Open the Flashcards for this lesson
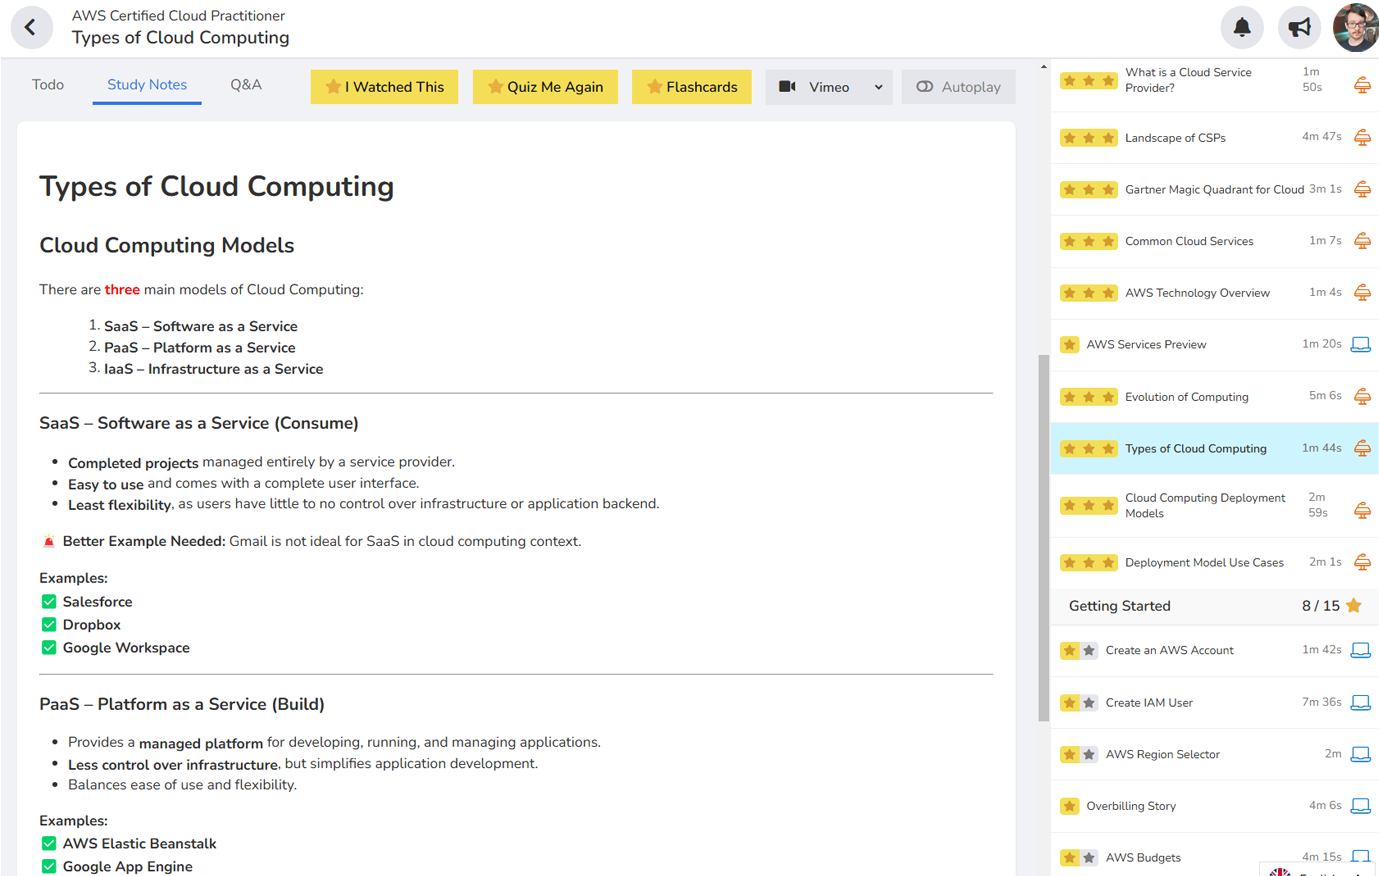The image size is (1379, 876). coord(691,87)
